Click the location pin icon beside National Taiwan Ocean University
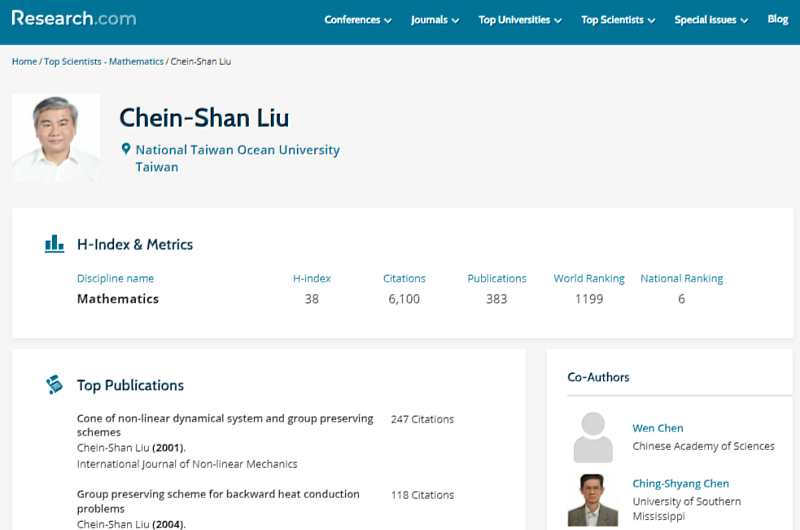The height and width of the screenshot is (530, 800). (x=126, y=149)
